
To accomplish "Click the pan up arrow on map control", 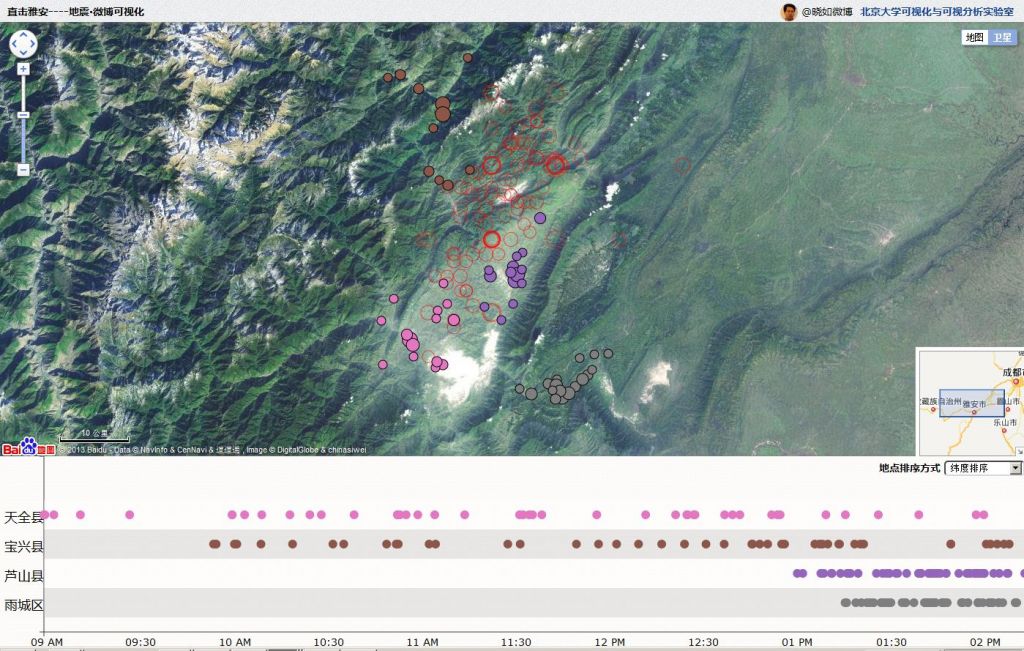I will 23,35.
